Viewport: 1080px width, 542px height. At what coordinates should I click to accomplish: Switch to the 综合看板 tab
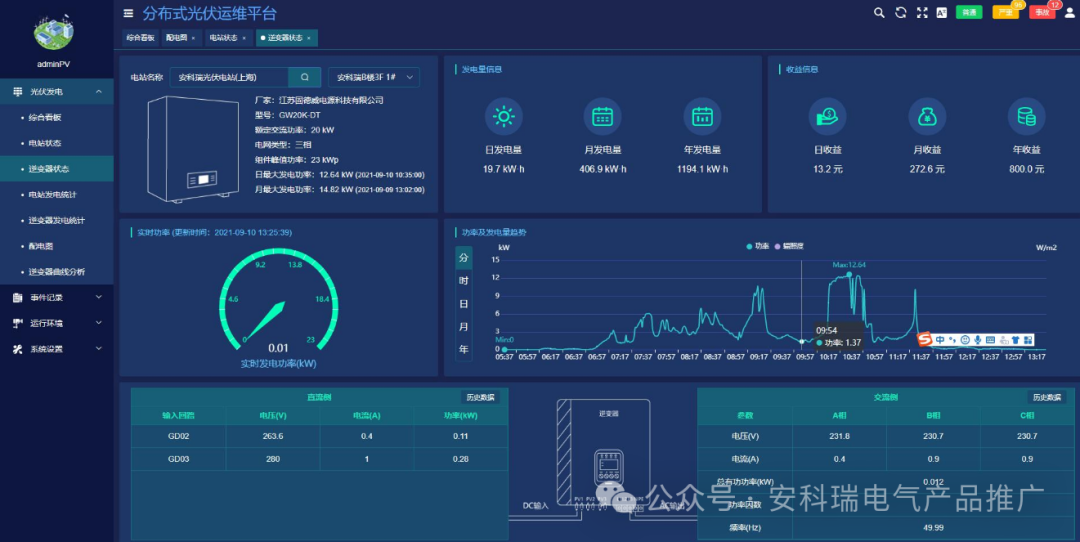141,38
